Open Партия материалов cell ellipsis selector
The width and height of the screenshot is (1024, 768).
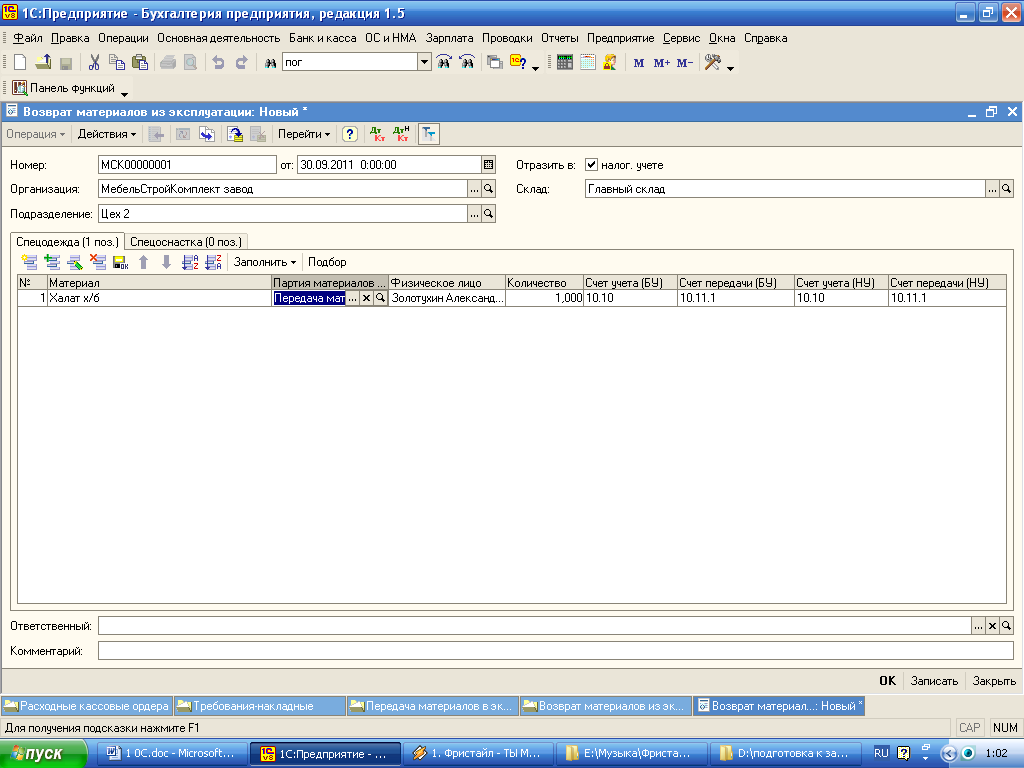352,298
